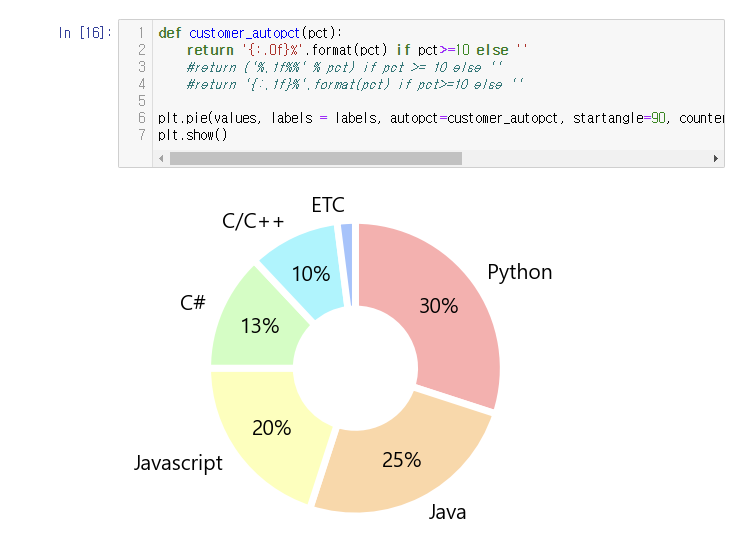This screenshot has height=541, width=731.
Task: Click the C/C++ chart label
Action: 253,221
